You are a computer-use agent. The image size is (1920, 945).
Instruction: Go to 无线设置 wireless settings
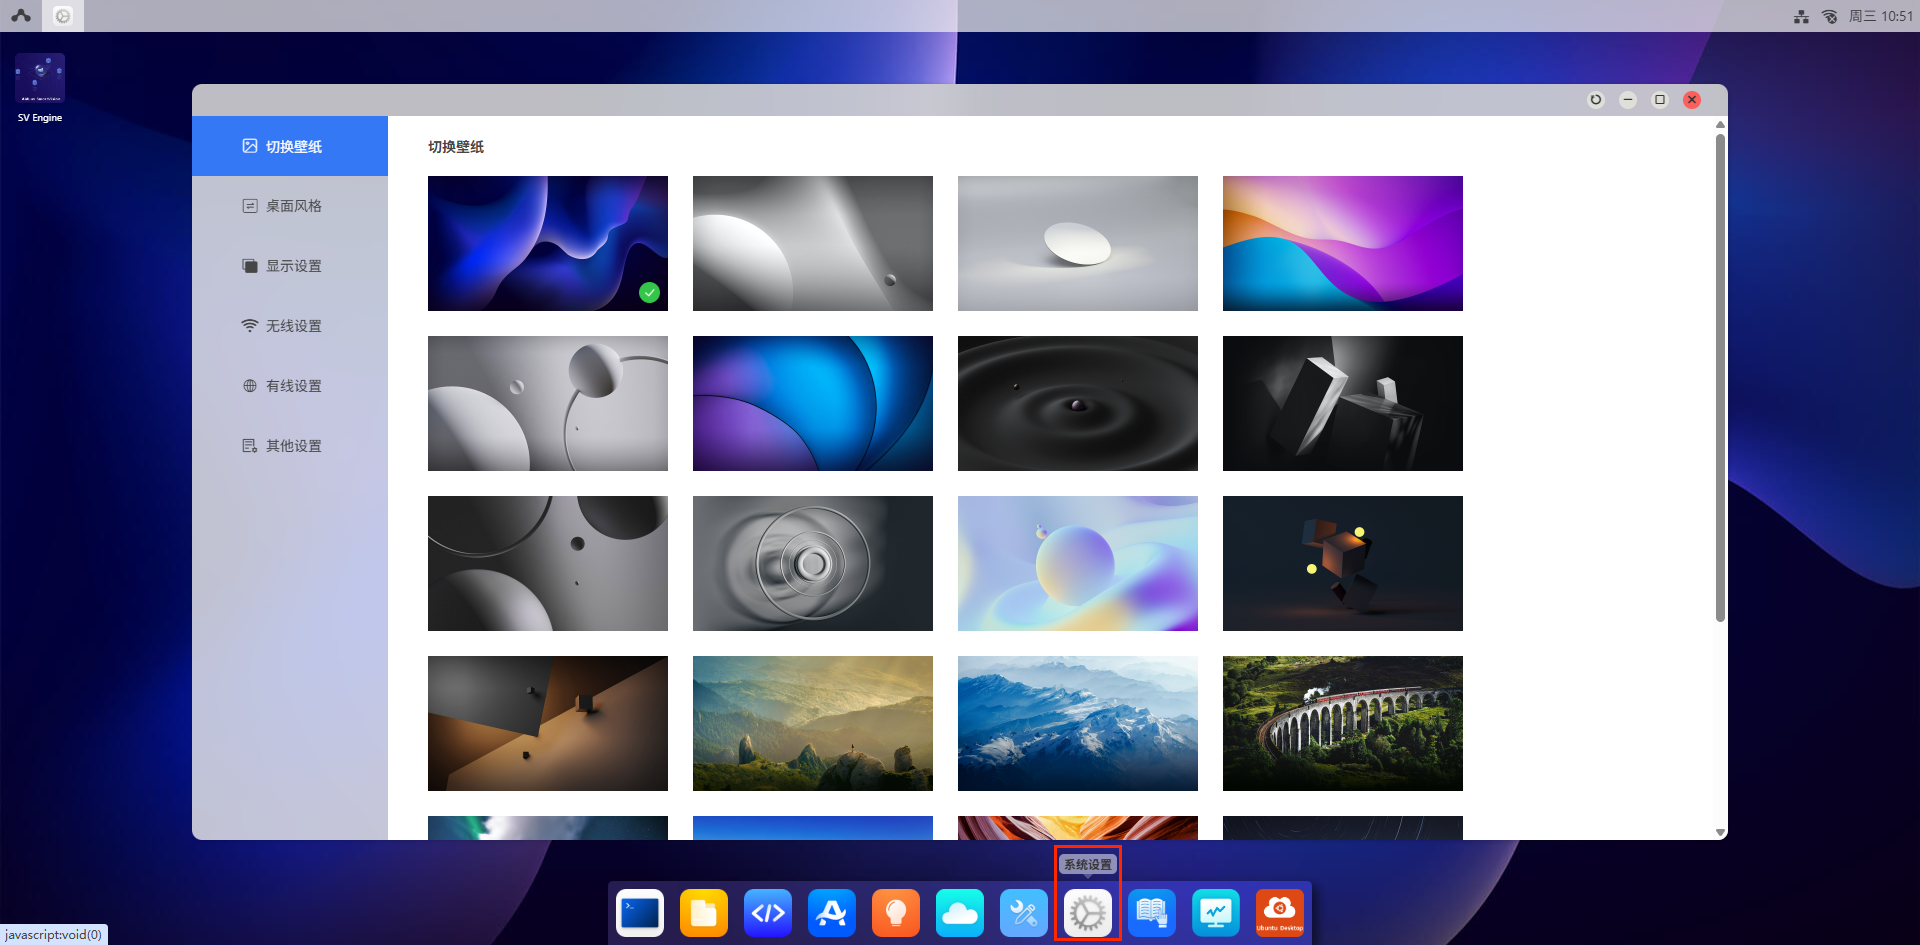coord(293,326)
